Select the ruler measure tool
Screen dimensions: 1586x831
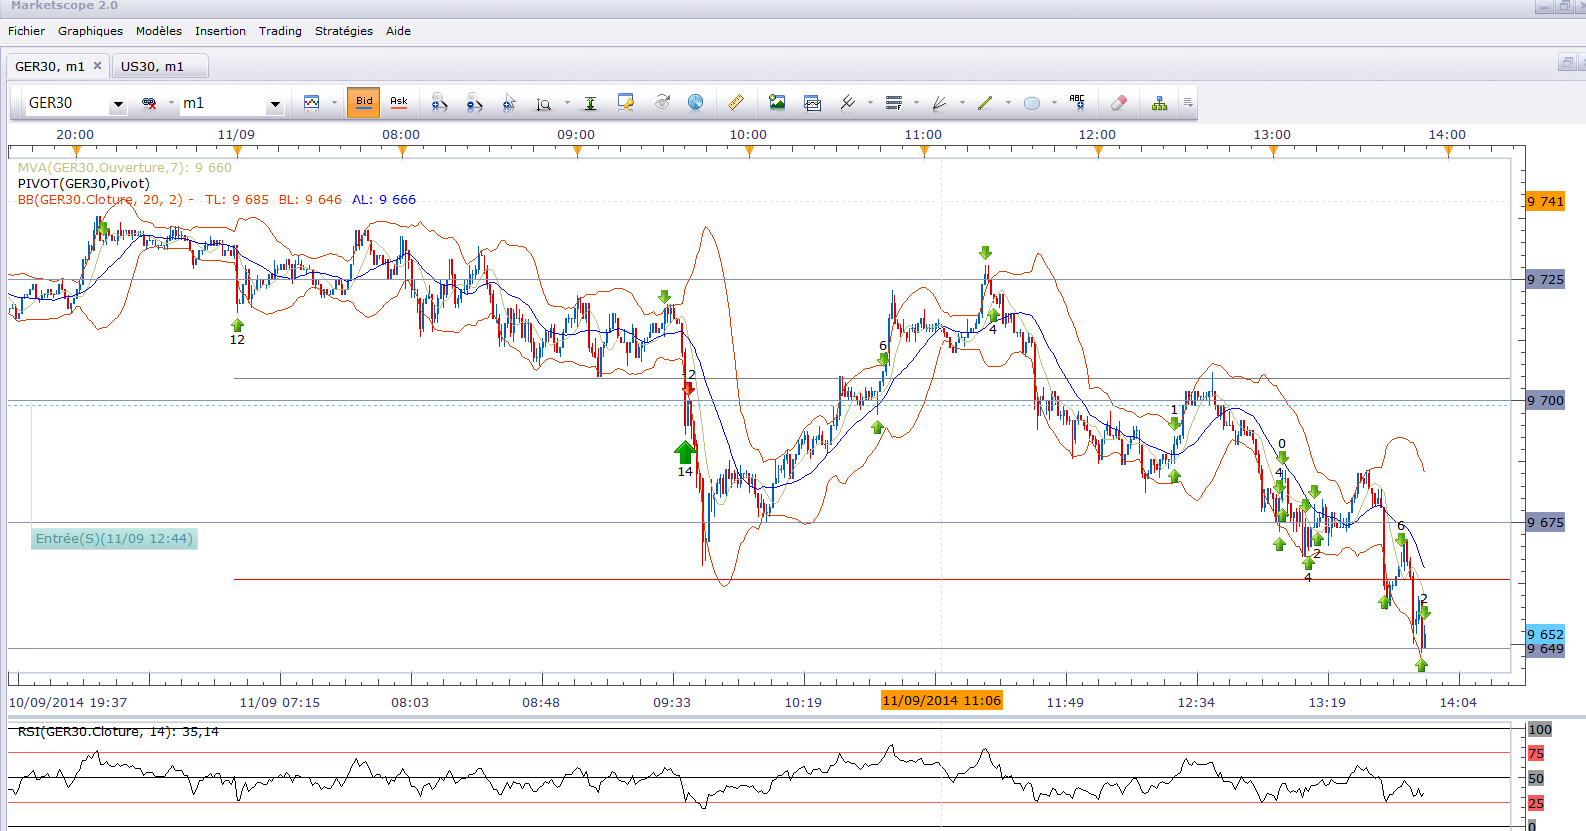click(x=736, y=103)
